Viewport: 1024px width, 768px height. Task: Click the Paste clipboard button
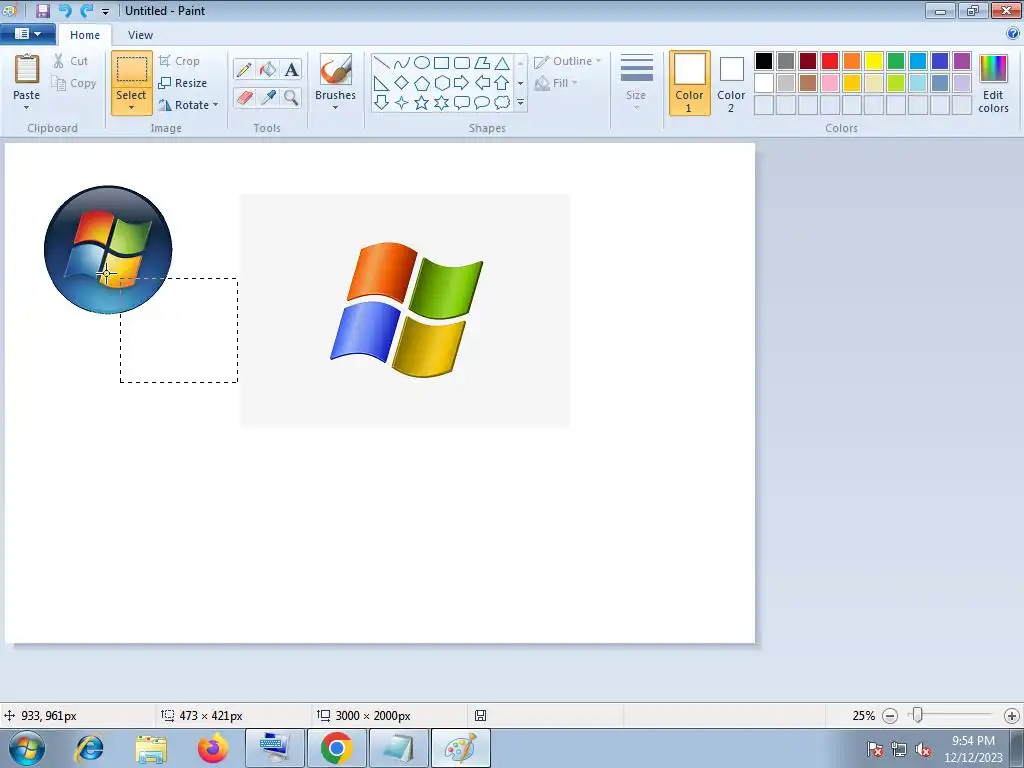tap(27, 77)
